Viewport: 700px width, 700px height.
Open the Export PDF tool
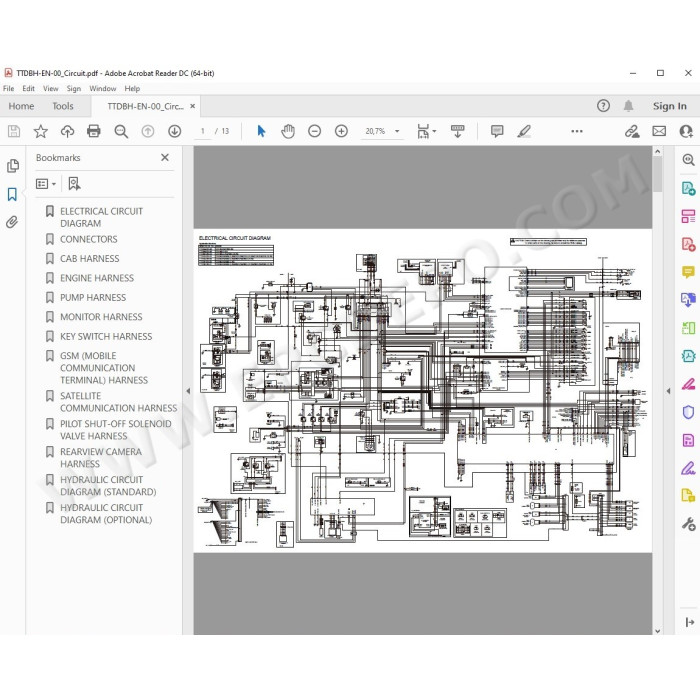(688, 188)
